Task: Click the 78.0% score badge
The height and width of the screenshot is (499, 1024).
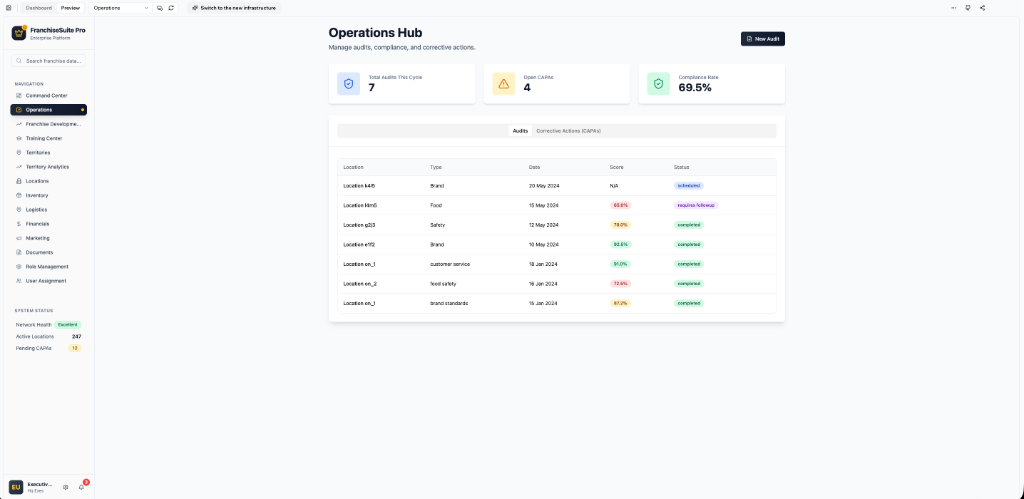Action: click(x=620, y=225)
